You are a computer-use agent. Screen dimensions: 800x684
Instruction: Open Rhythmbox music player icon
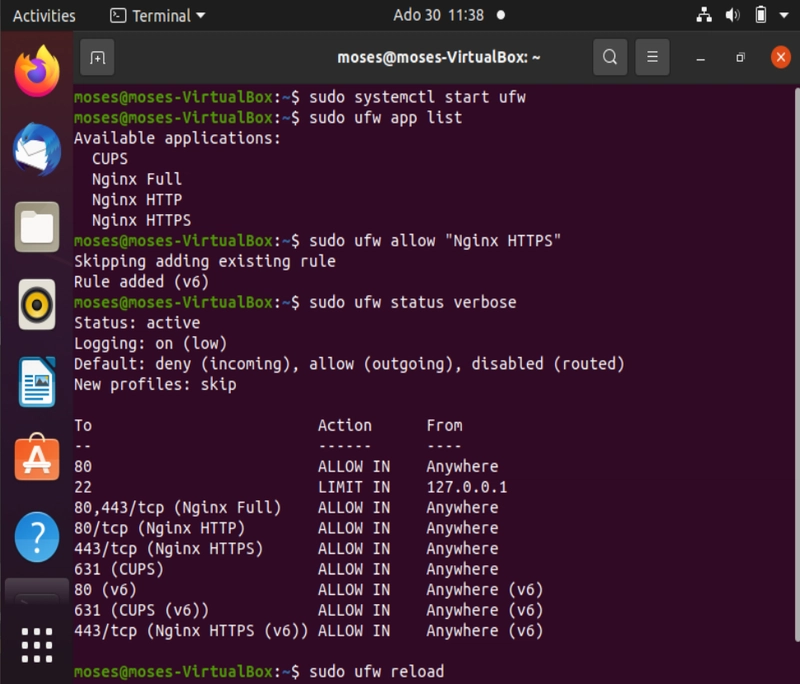coord(37,305)
